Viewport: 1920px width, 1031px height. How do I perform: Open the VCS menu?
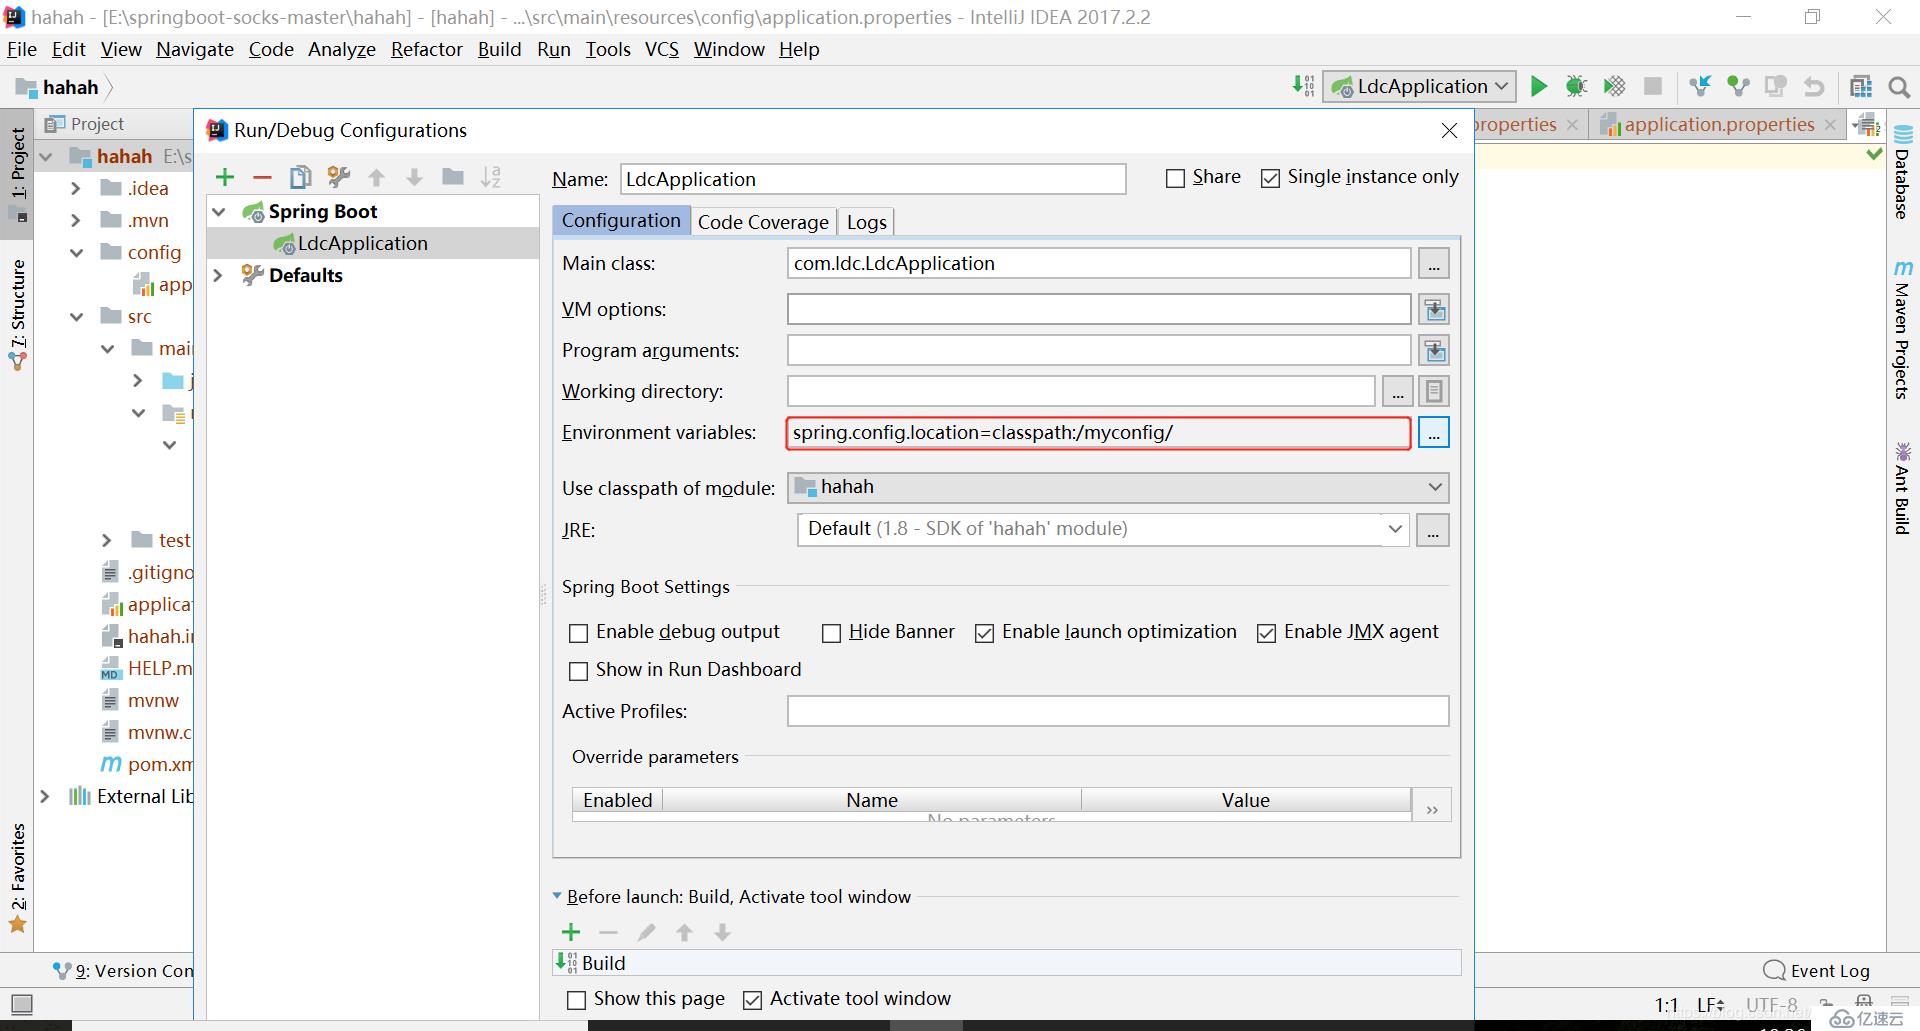point(662,49)
